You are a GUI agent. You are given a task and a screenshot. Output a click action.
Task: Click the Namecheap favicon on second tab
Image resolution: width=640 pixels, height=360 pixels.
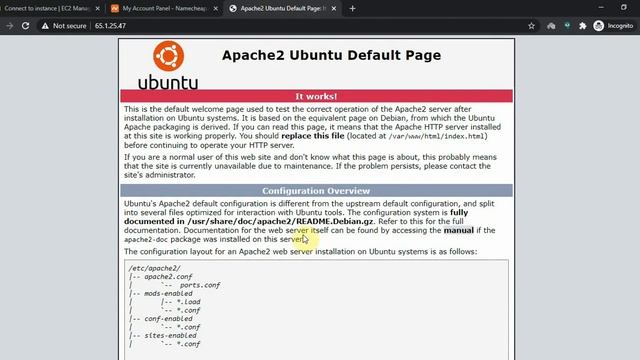[115, 8]
